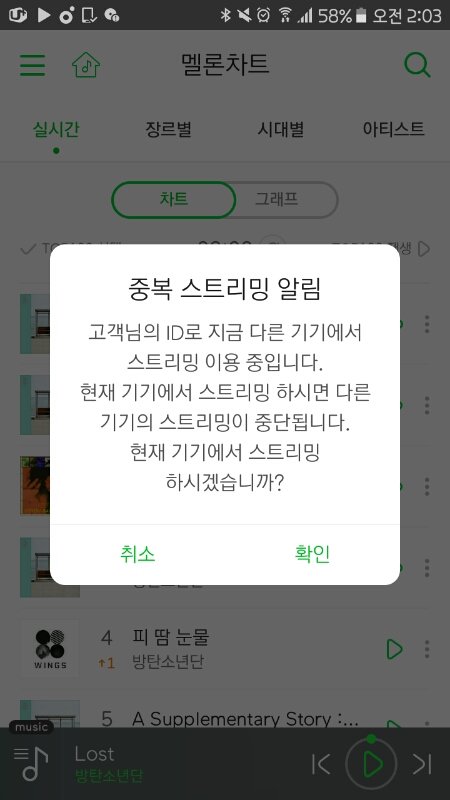Switch to the 그래프 view
The height and width of the screenshot is (800, 450).
[277, 199]
